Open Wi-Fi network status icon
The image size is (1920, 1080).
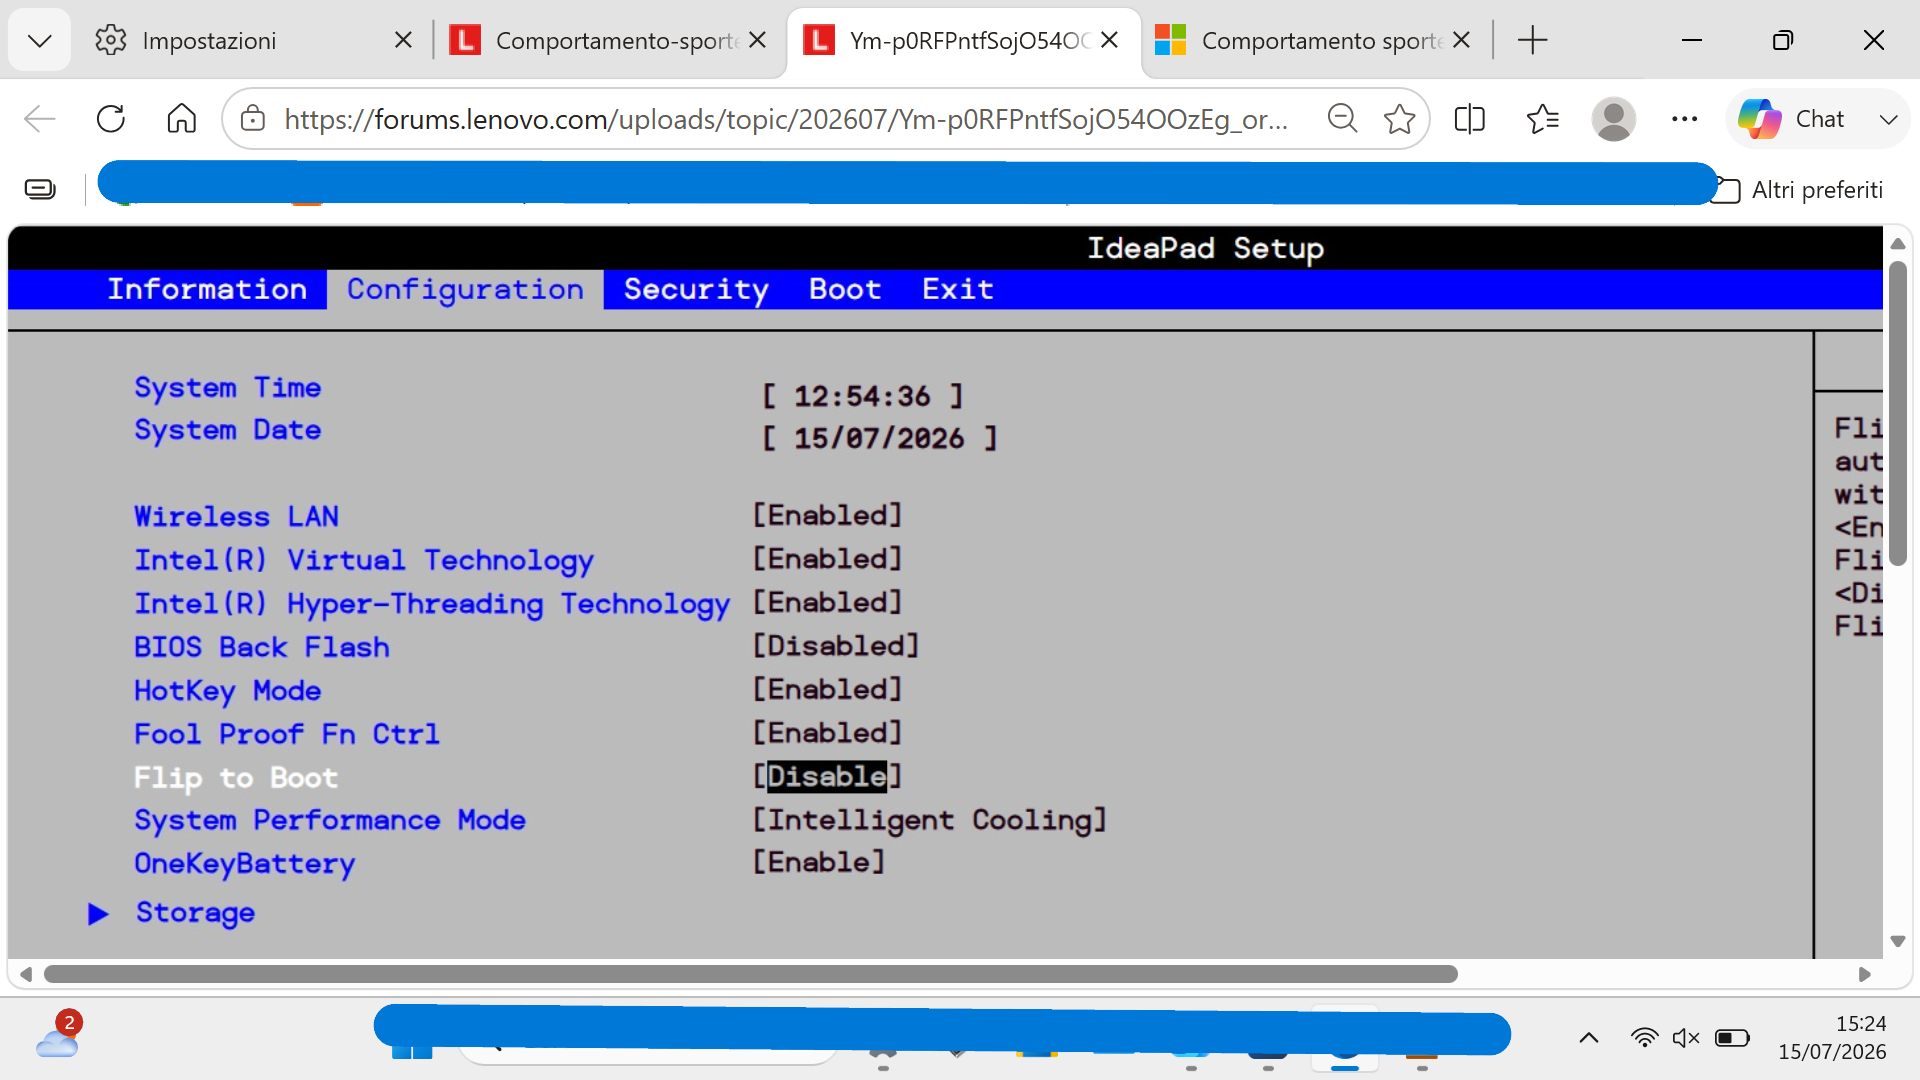click(1643, 1038)
